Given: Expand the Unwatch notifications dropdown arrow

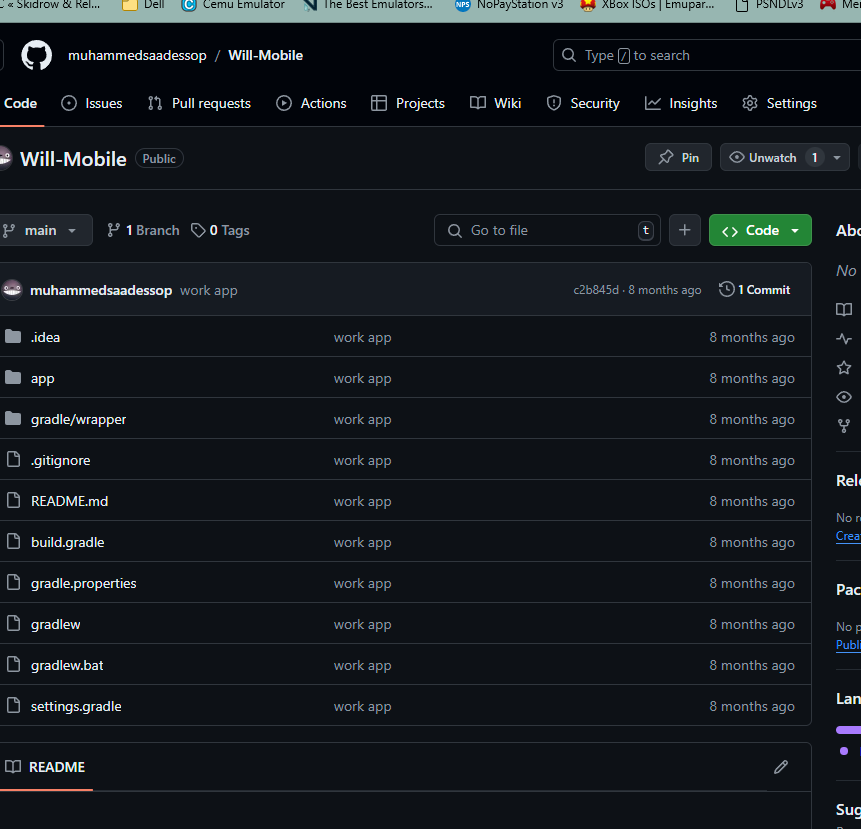Looking at the screenshot, I should click(x=837, y=157).
